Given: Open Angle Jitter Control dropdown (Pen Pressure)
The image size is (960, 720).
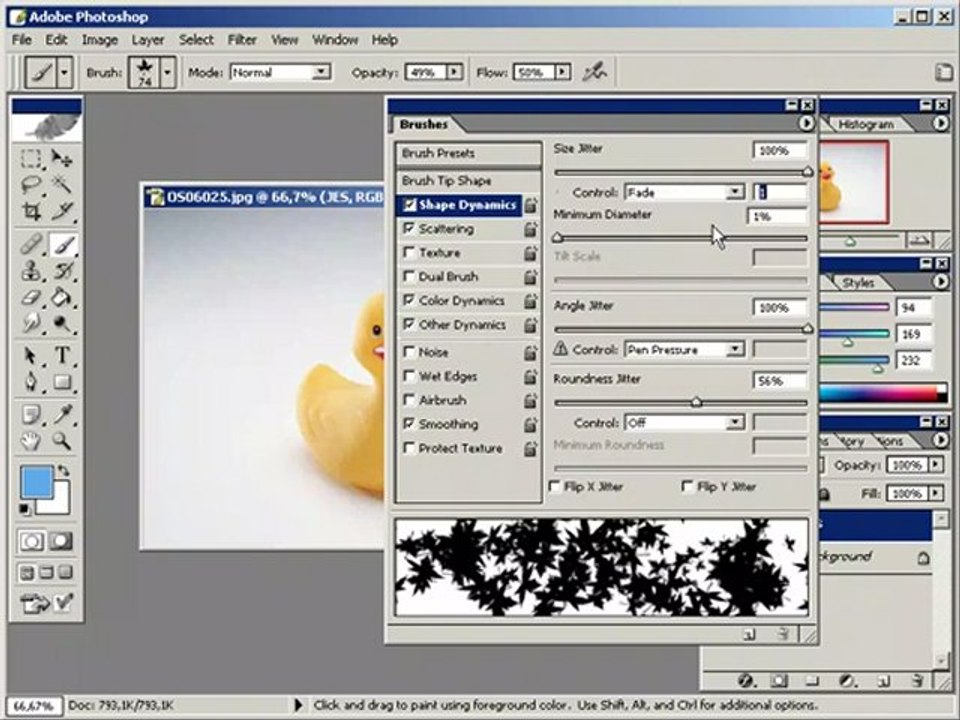Looking at the screenshot, I should [x=735, y=350].
